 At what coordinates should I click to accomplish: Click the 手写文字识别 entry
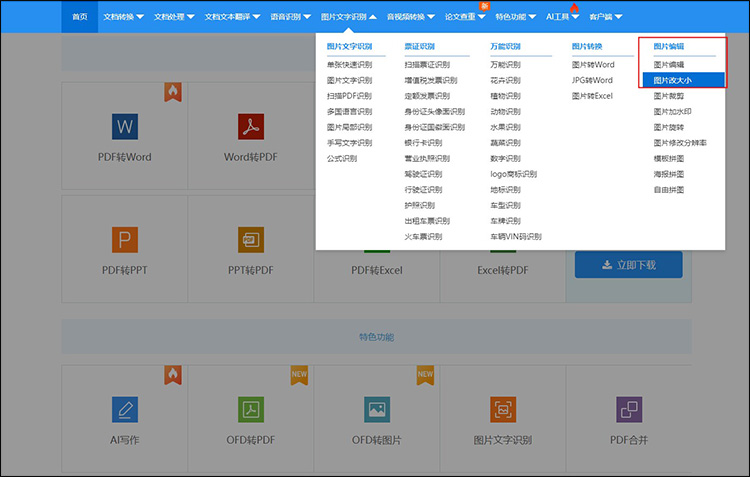click(x=350, y=143)
